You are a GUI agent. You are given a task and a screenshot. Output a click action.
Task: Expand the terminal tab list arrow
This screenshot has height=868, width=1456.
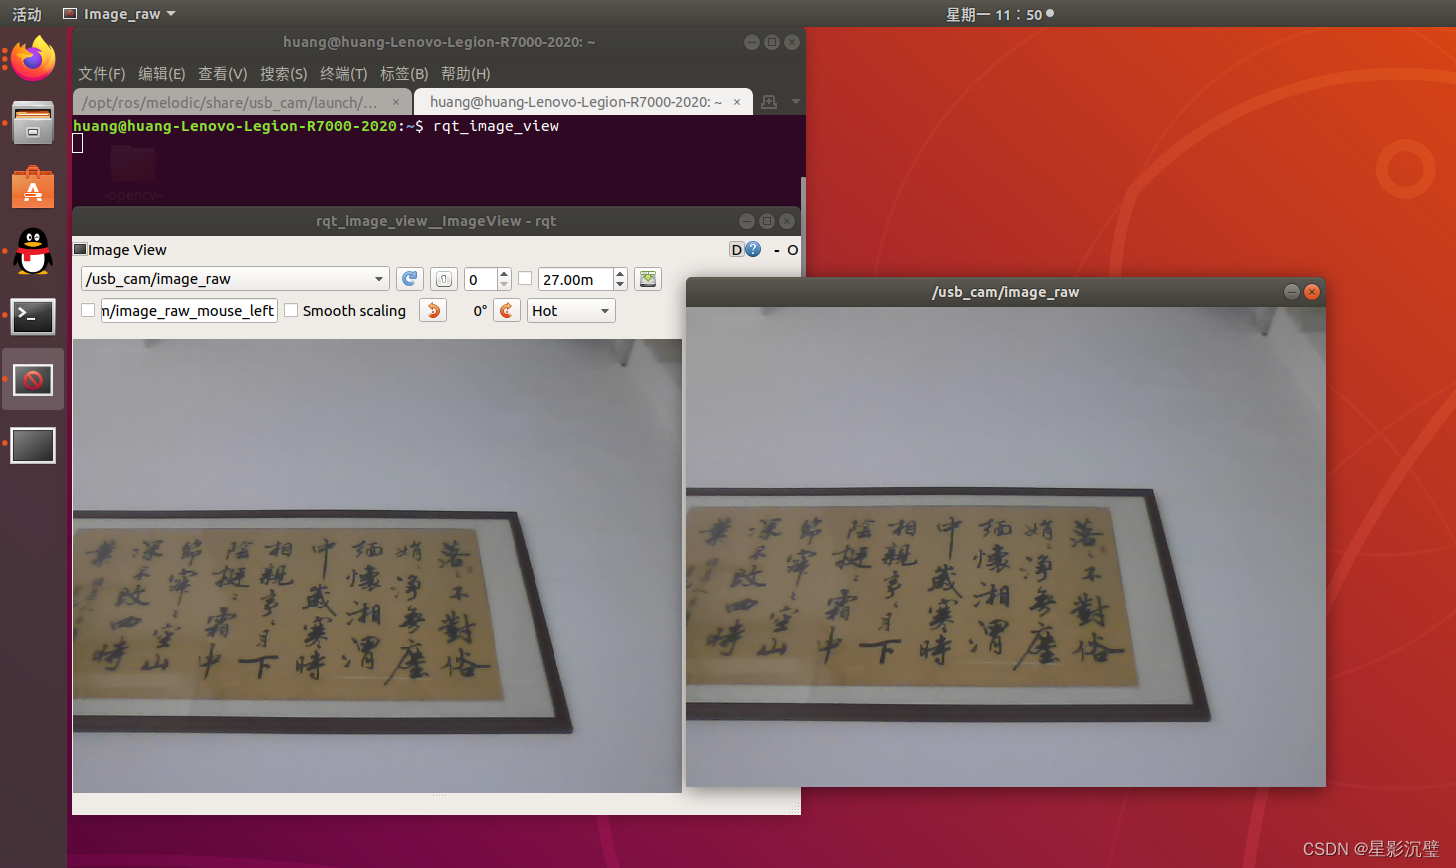click(796, 102)
